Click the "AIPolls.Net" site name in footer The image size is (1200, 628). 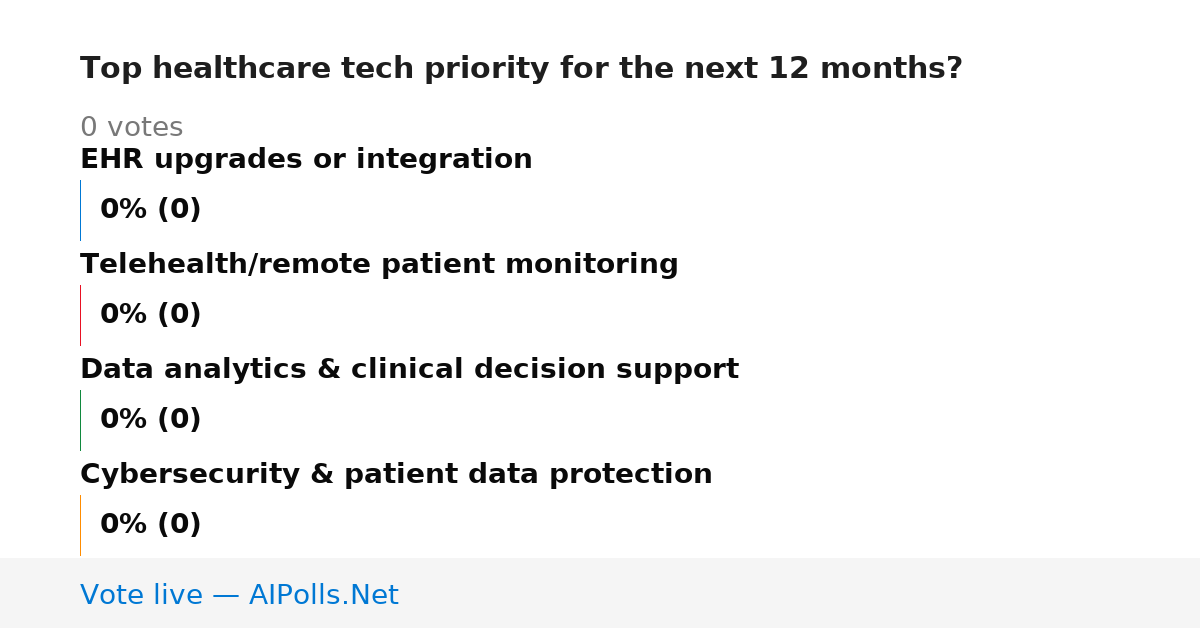tap(323, 596)
